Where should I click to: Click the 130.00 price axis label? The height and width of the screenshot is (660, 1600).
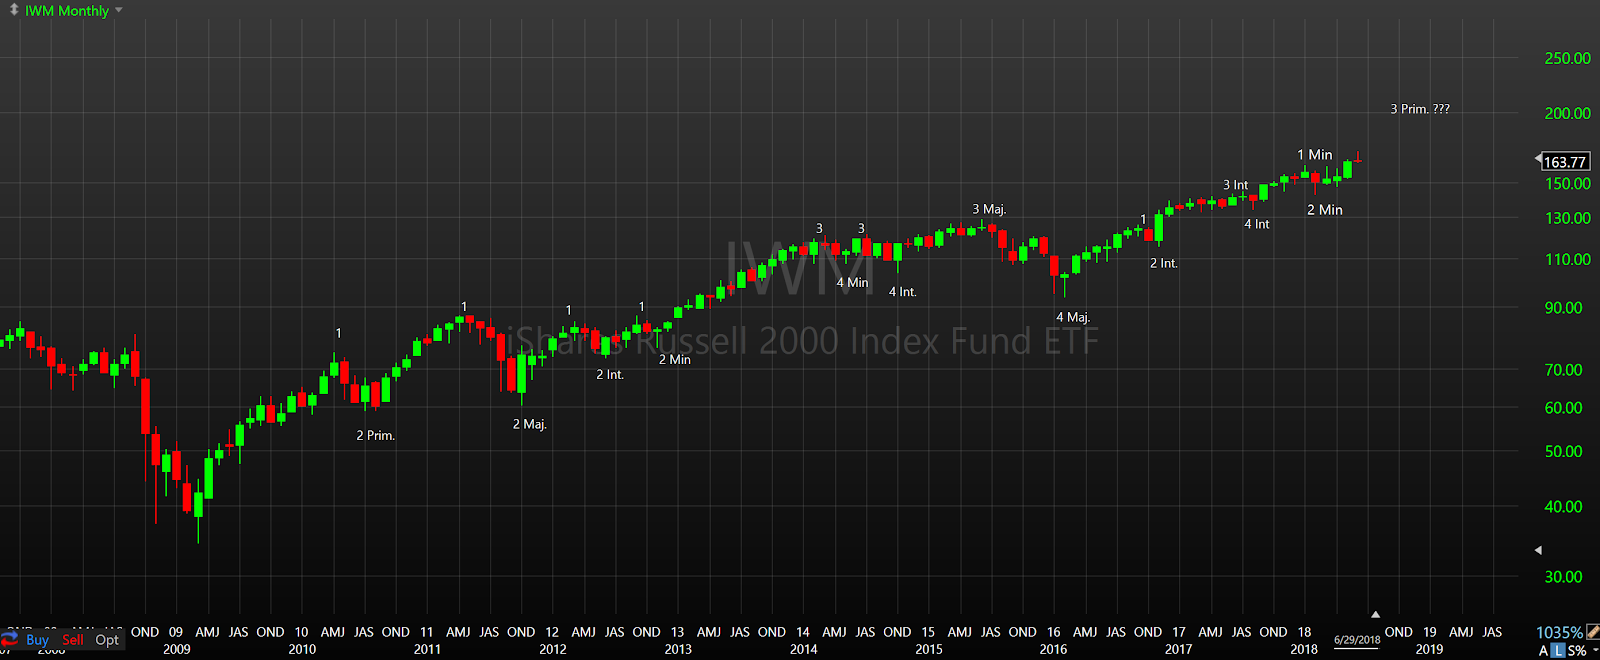click(x=1568, y=218)
